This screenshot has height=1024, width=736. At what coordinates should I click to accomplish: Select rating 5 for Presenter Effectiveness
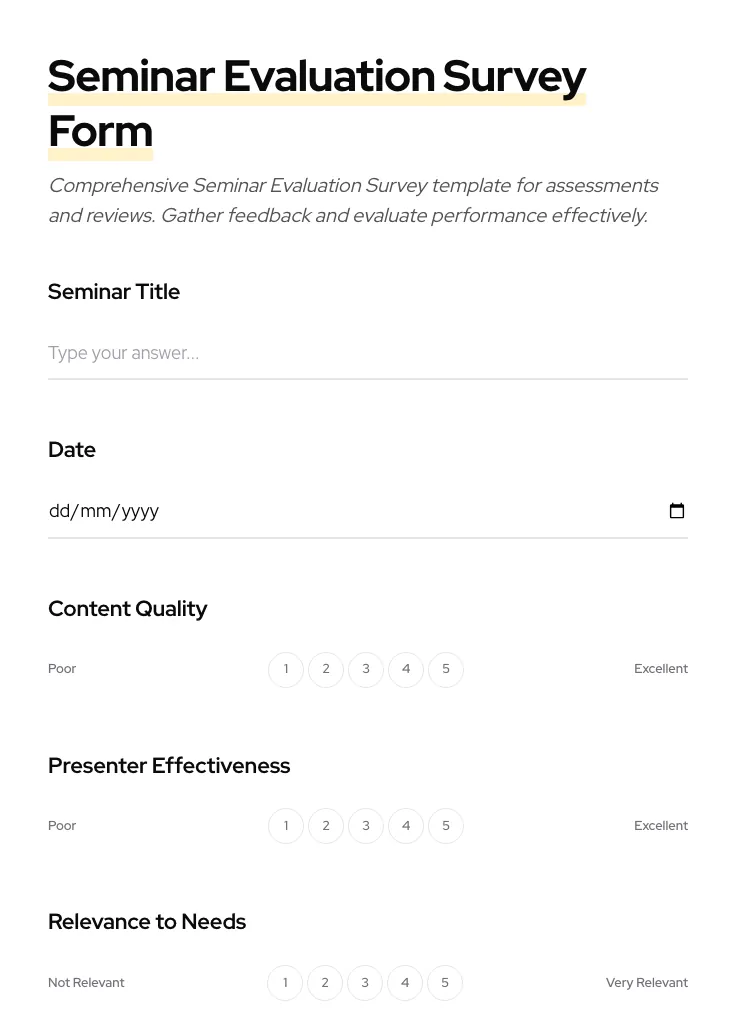446,825
